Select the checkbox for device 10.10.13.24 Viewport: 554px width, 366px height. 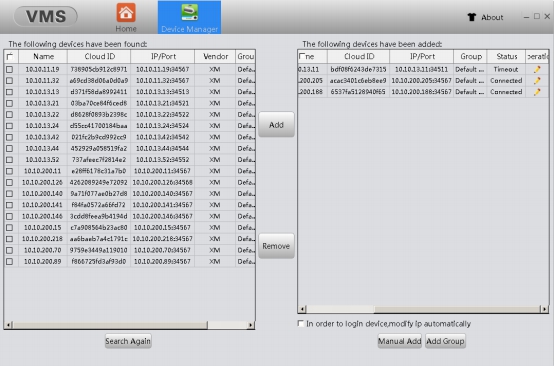click(x=10, y=126)
